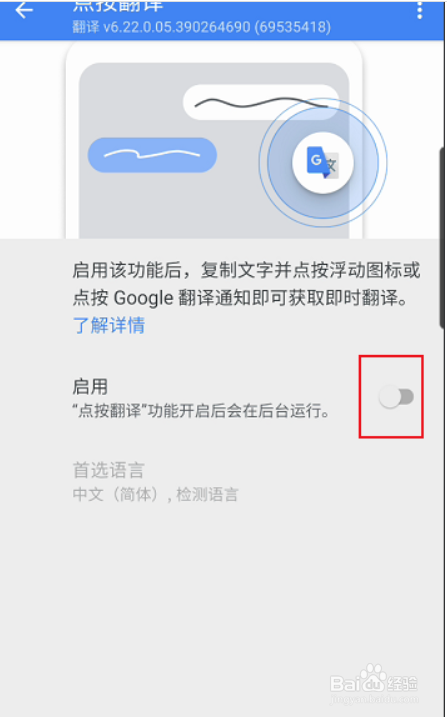Go back using the top-left arrow
Viewport: 447px width, 717px height.
coord(24,10)
